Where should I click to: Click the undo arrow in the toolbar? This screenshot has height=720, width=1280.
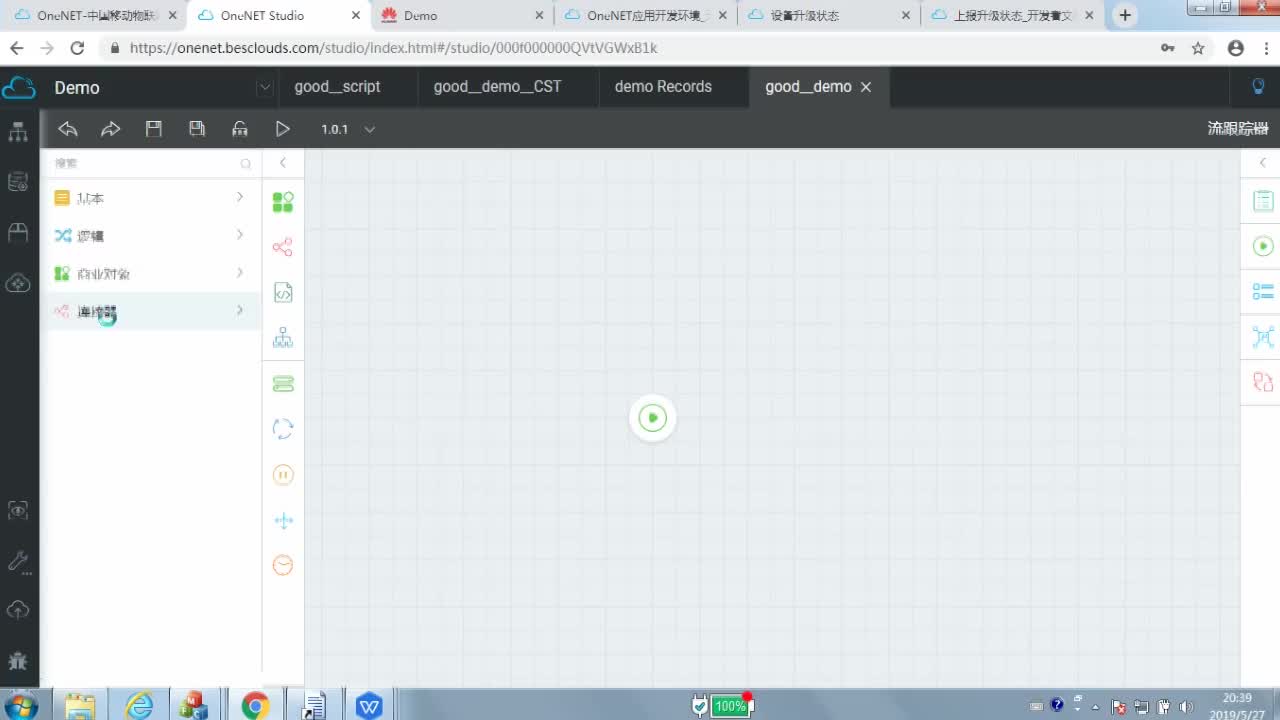tap(68, 128)
